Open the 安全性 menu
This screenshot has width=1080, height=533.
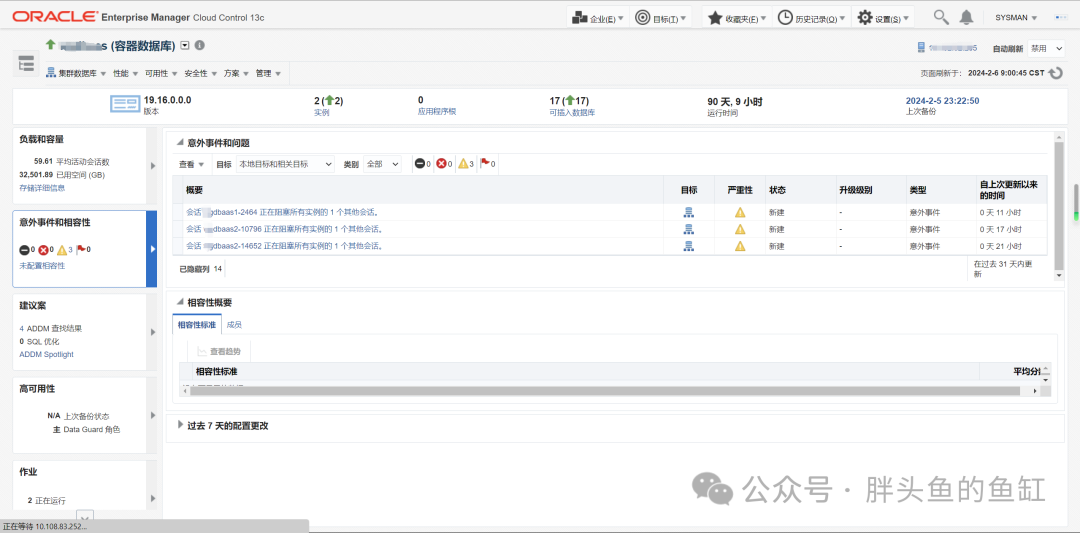(201, 73)
